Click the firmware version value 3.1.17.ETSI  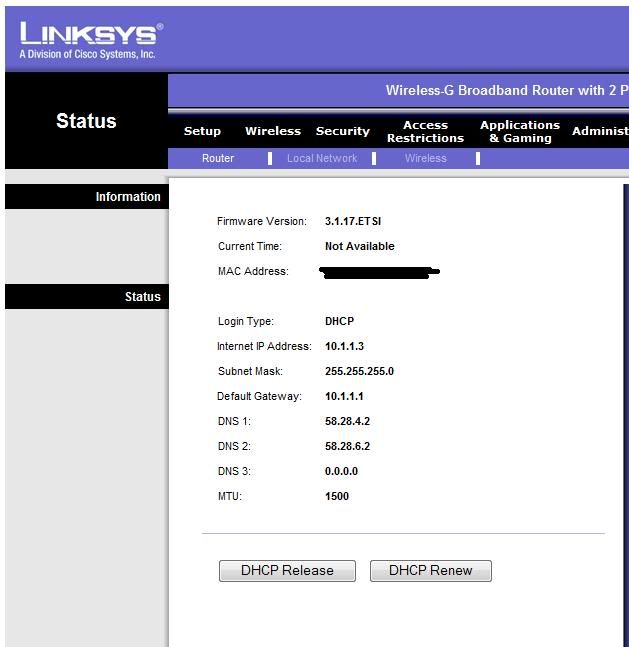tap(353, 221)
